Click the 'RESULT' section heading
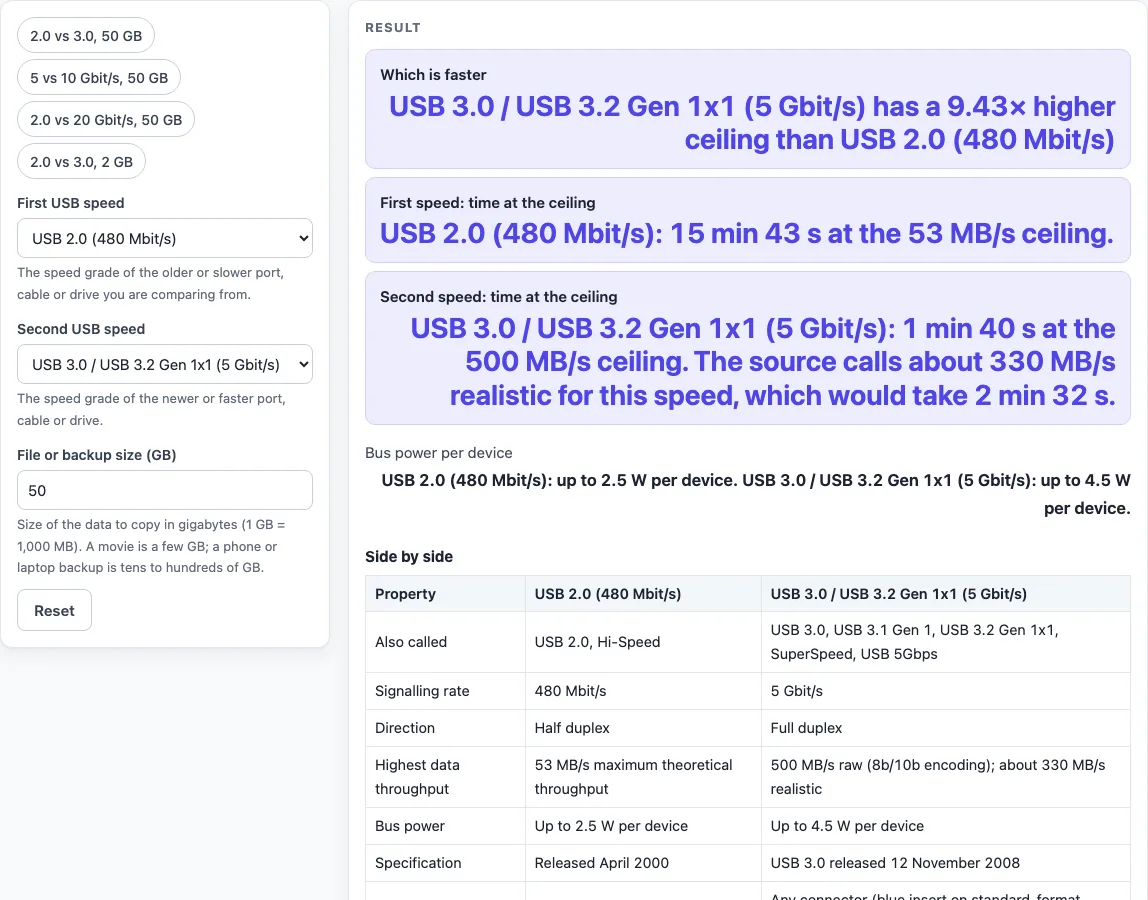The width and height of the screenshot is (1148, 900). click(x=392, y=28)
